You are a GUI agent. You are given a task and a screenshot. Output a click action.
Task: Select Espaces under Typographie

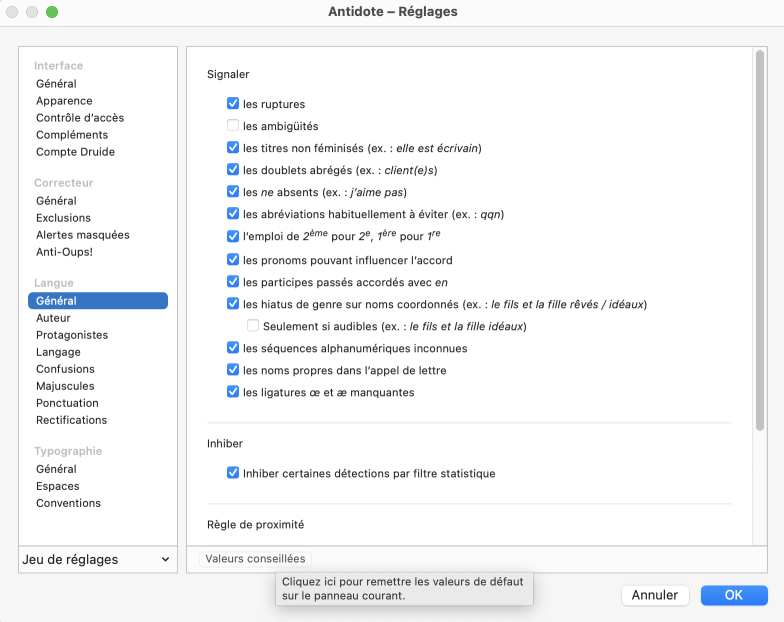click(x=57, y=486)
